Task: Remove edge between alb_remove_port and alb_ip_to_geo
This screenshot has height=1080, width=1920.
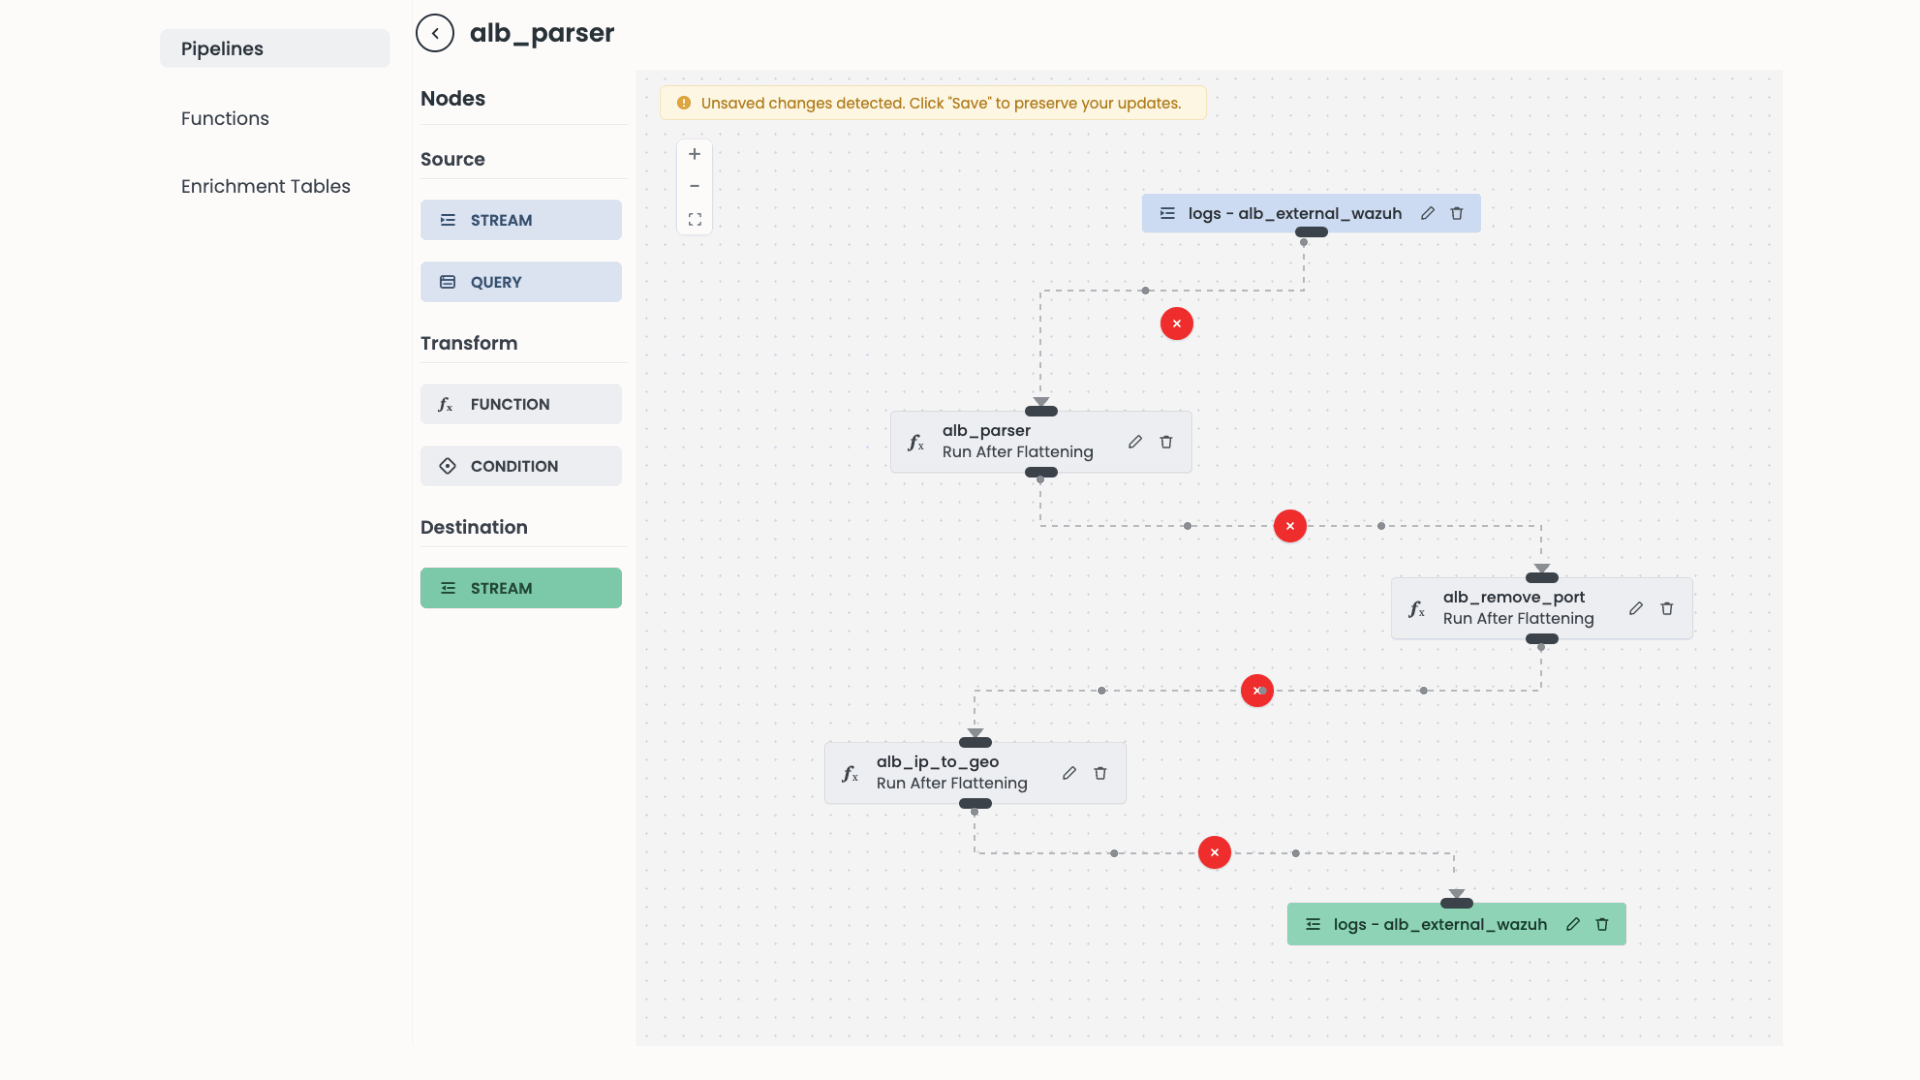Action: tap(1257, 691)
